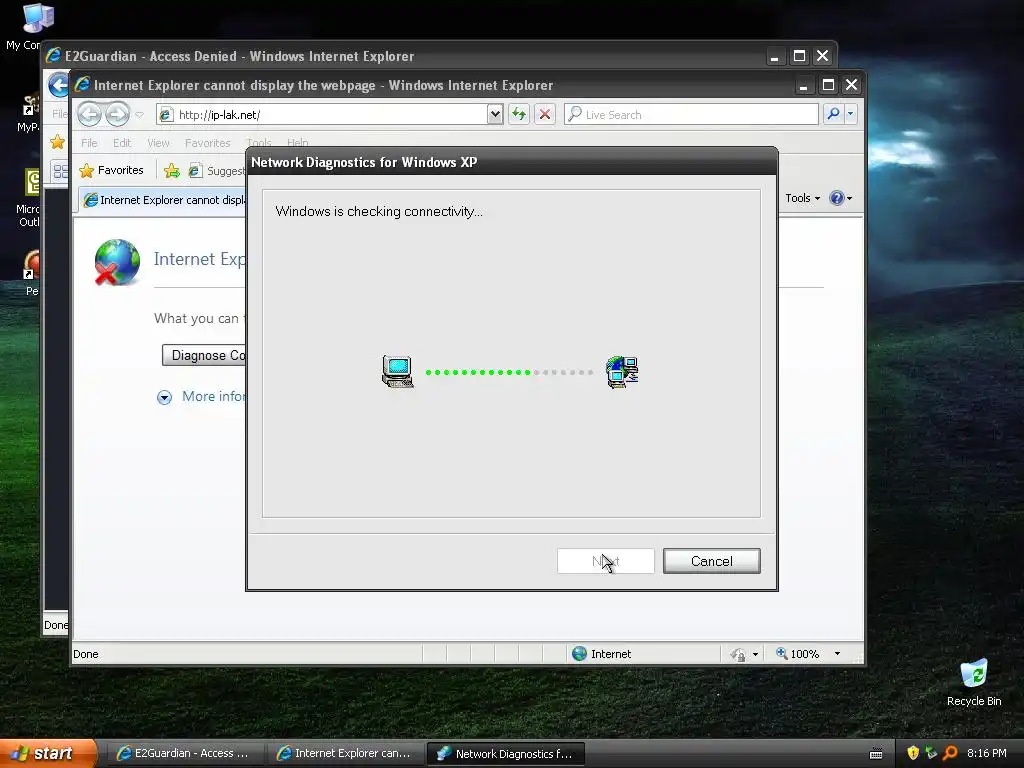Click the network globe computers icon in diagnostics
This screenshot has width=1024, height=768.
[x=622, y=372]
